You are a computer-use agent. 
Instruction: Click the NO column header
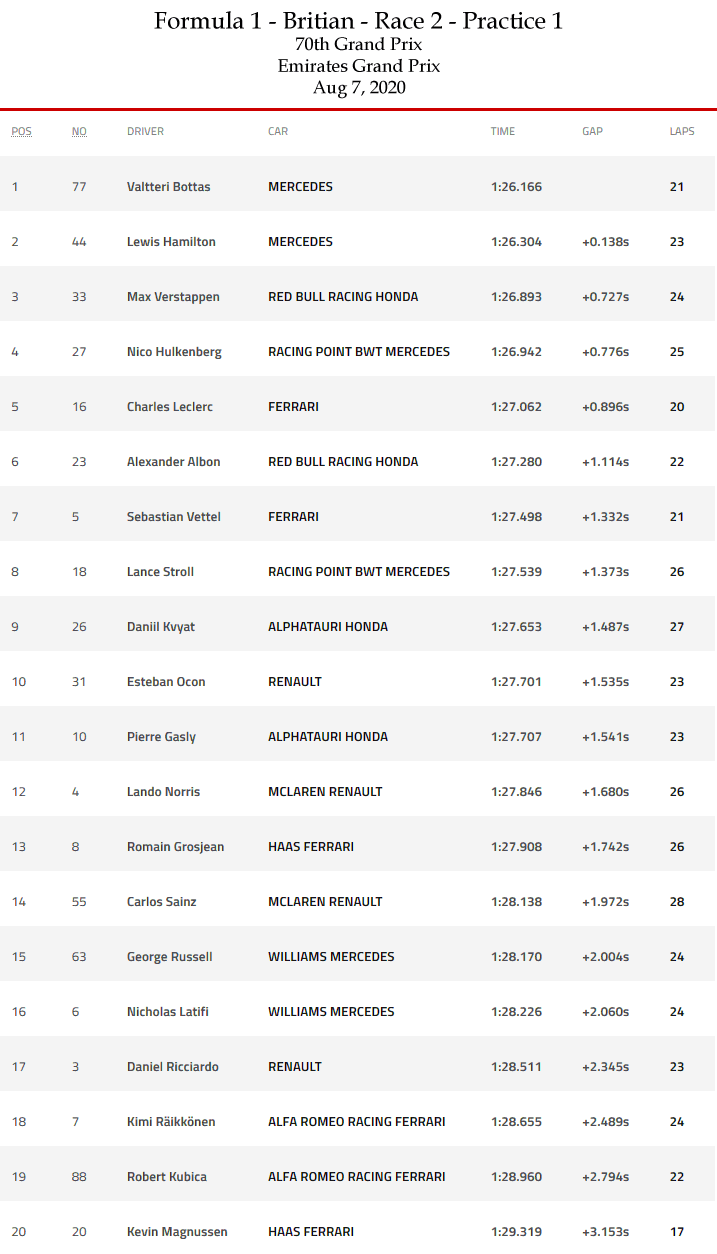tap(79, 132)
